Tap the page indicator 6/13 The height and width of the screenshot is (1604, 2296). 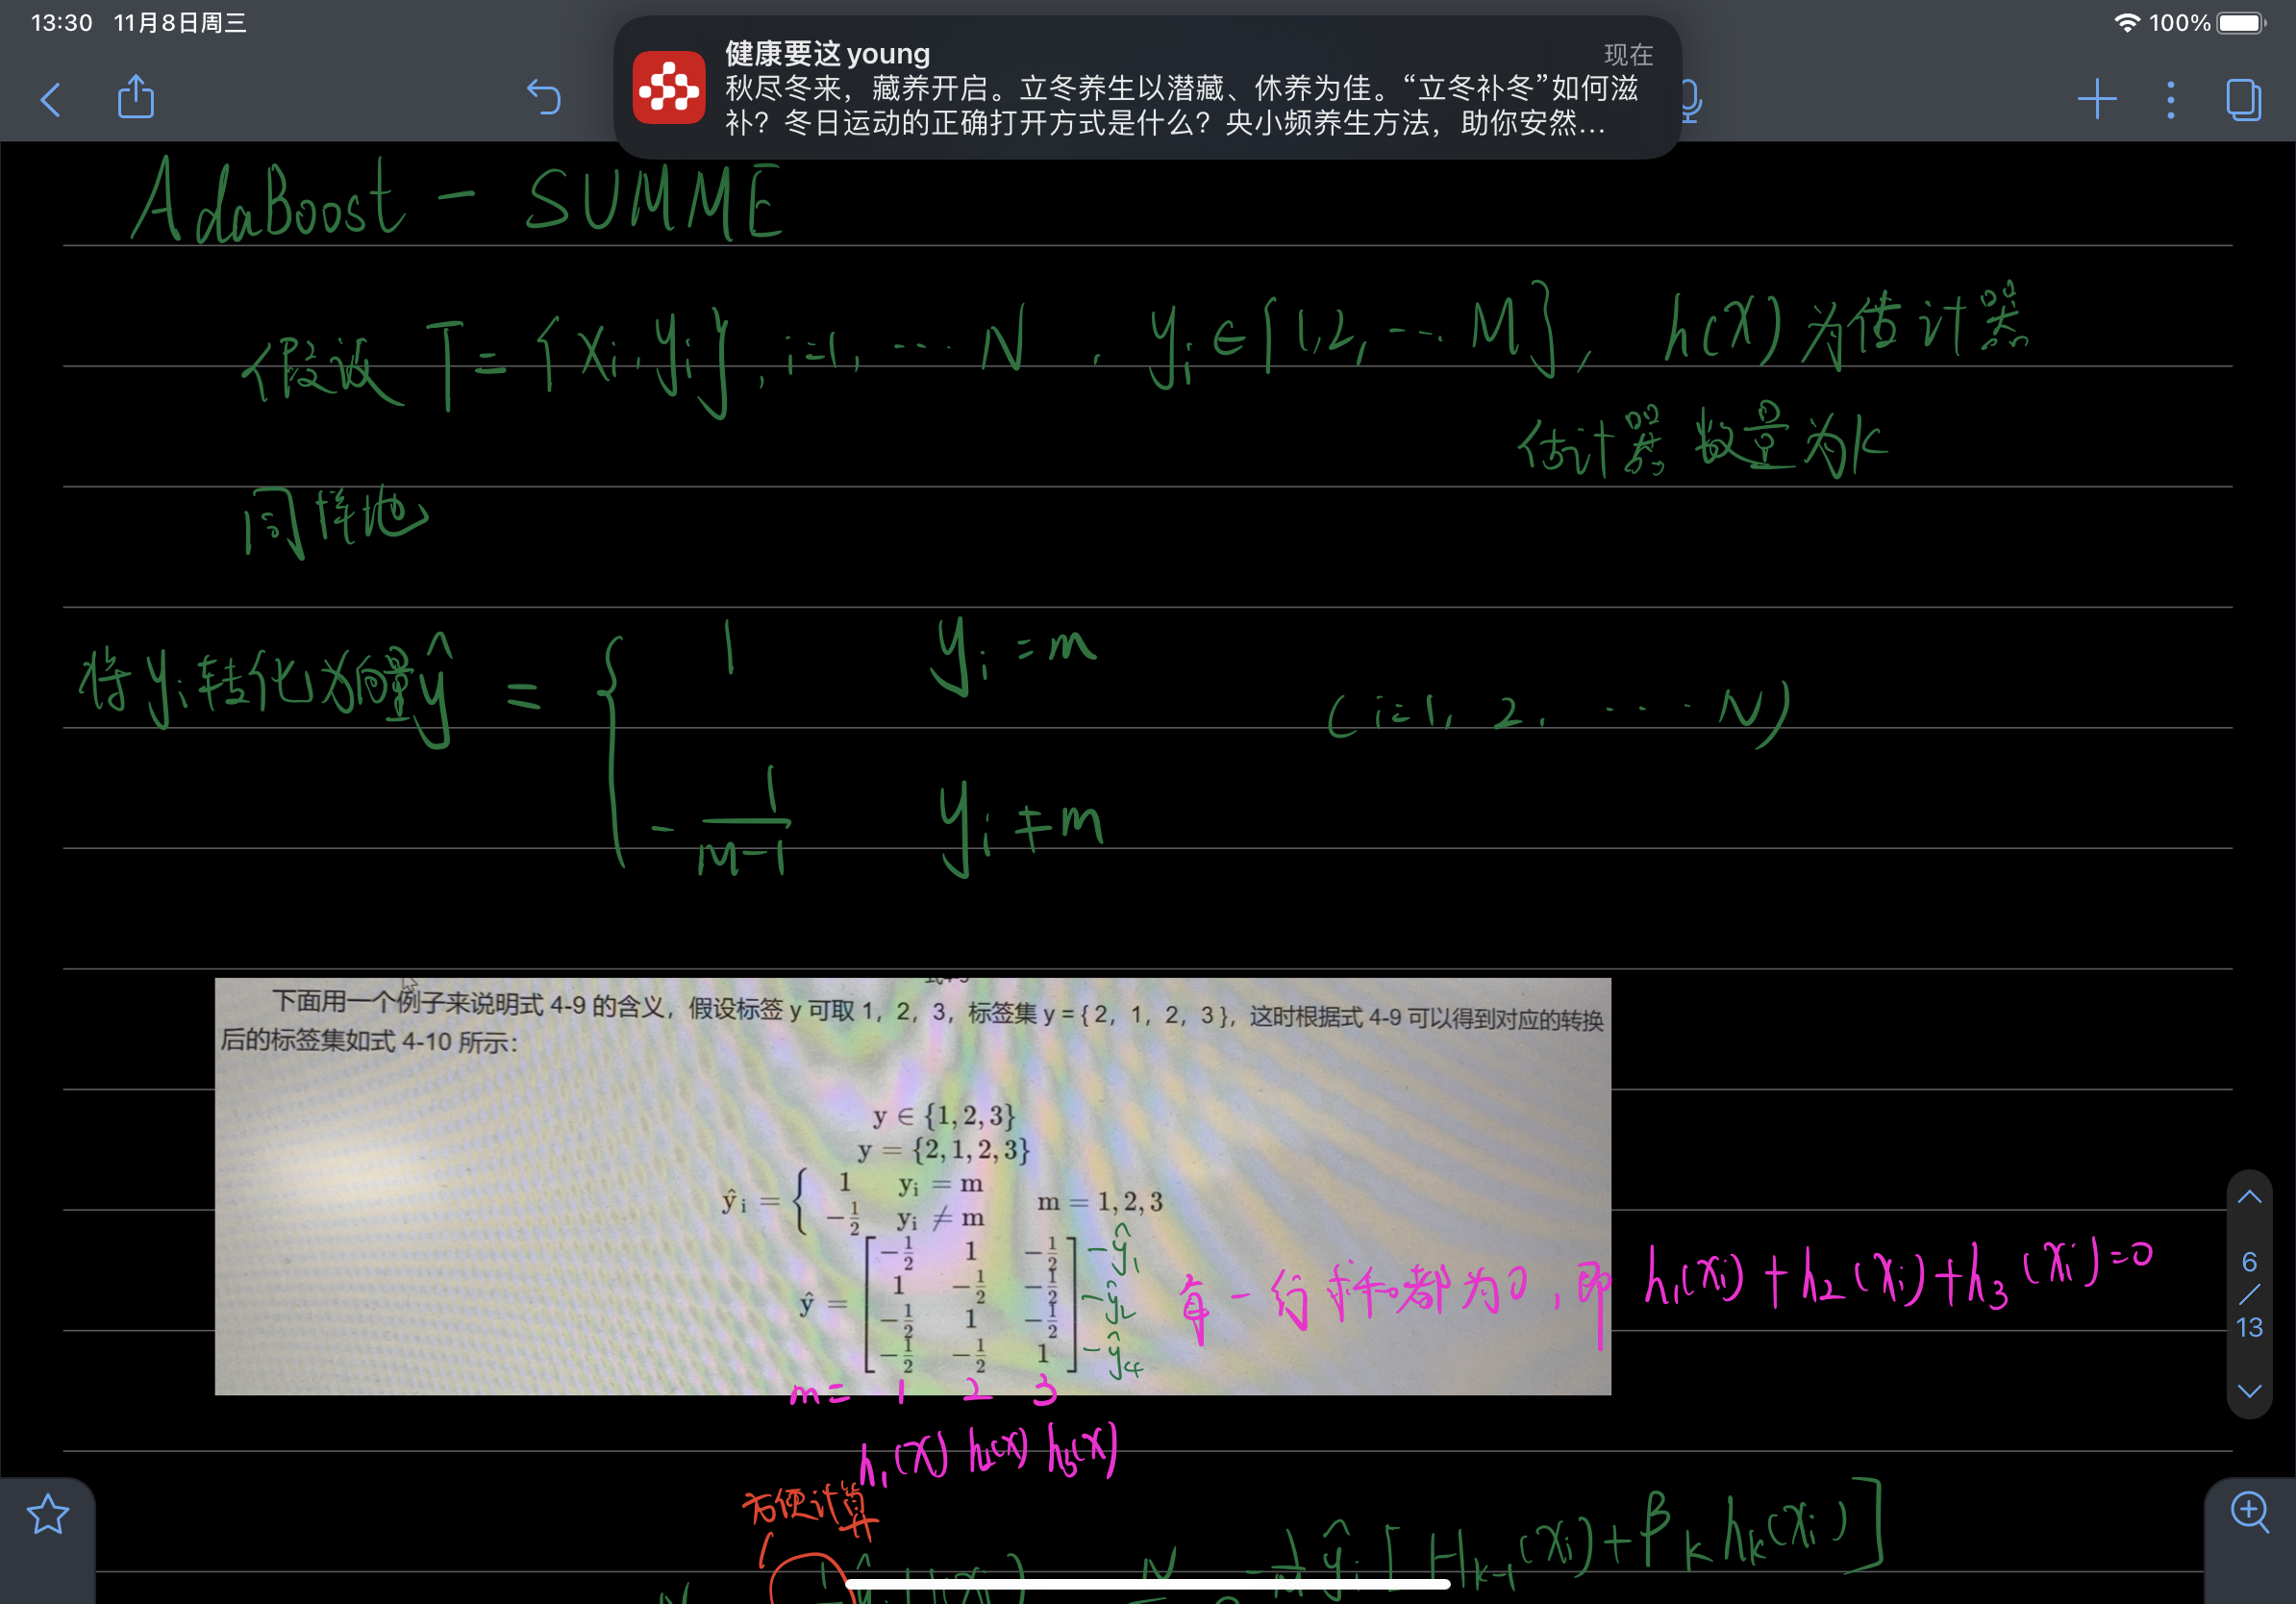[2250, 1294]
